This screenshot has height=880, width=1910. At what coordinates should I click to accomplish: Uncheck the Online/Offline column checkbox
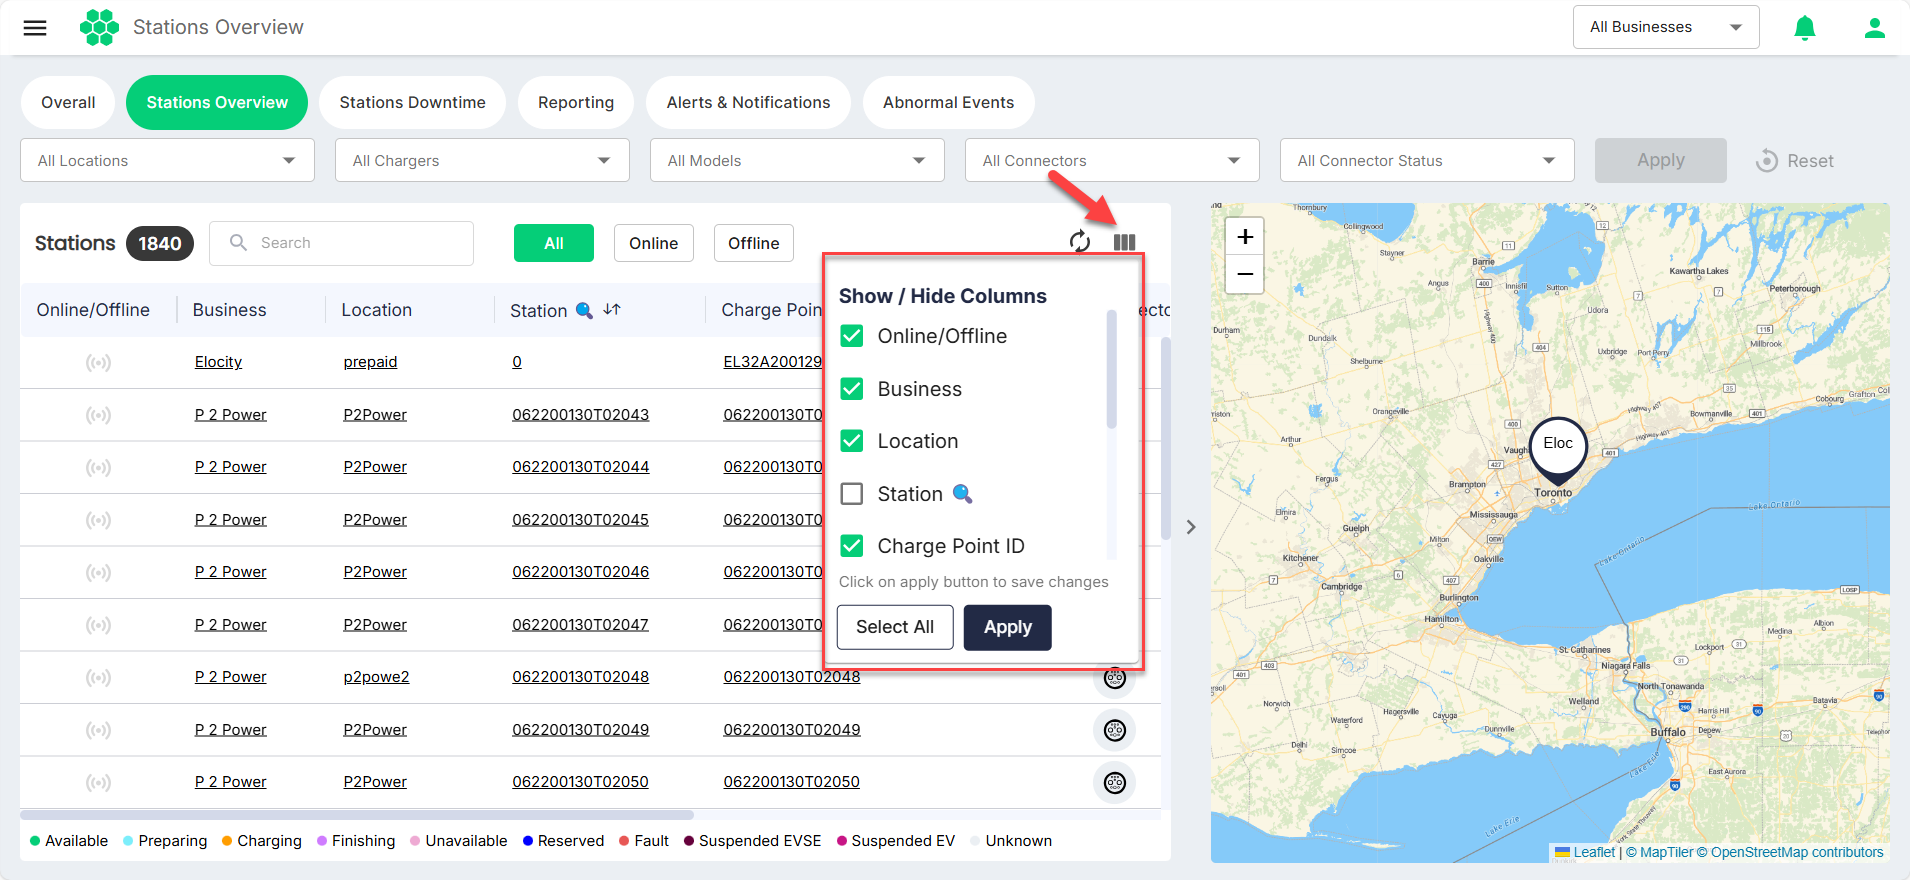click(x=852, y=336)
